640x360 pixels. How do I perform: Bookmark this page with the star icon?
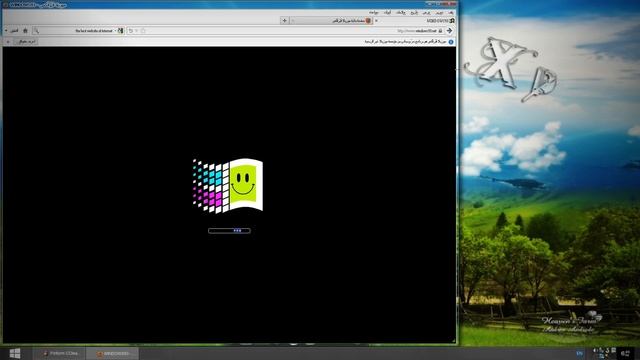[143, 31]
